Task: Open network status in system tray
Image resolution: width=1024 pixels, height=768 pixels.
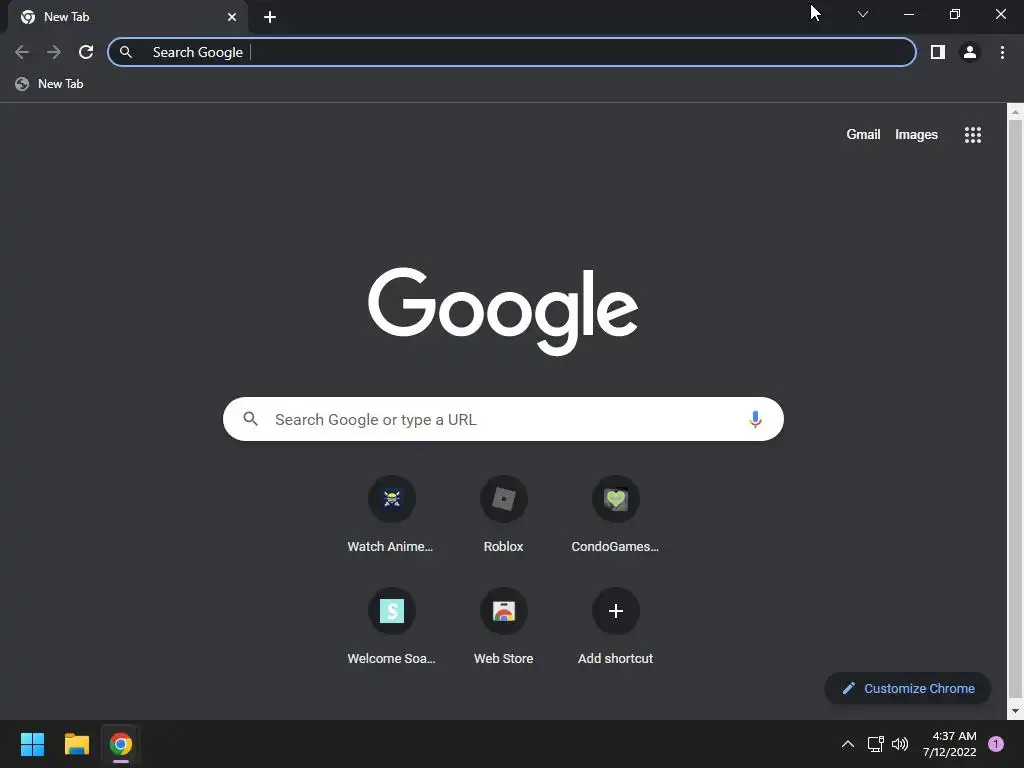Action: coord(875,744)
